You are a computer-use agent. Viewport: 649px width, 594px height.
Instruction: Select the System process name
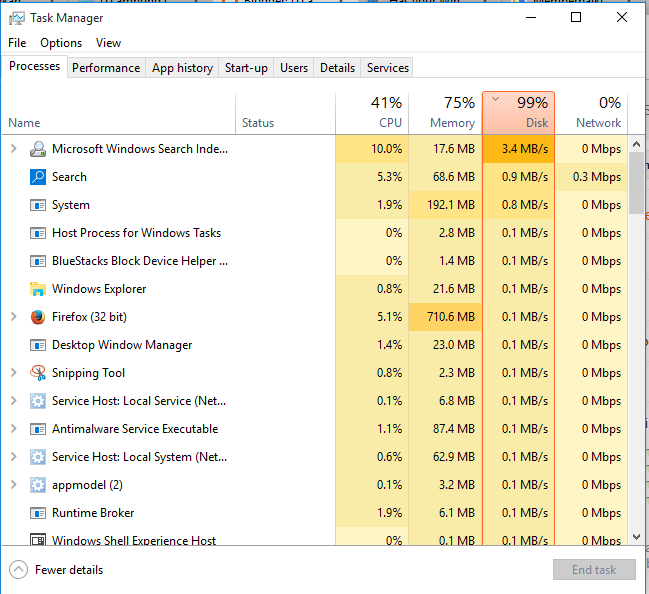coord(71,205)
